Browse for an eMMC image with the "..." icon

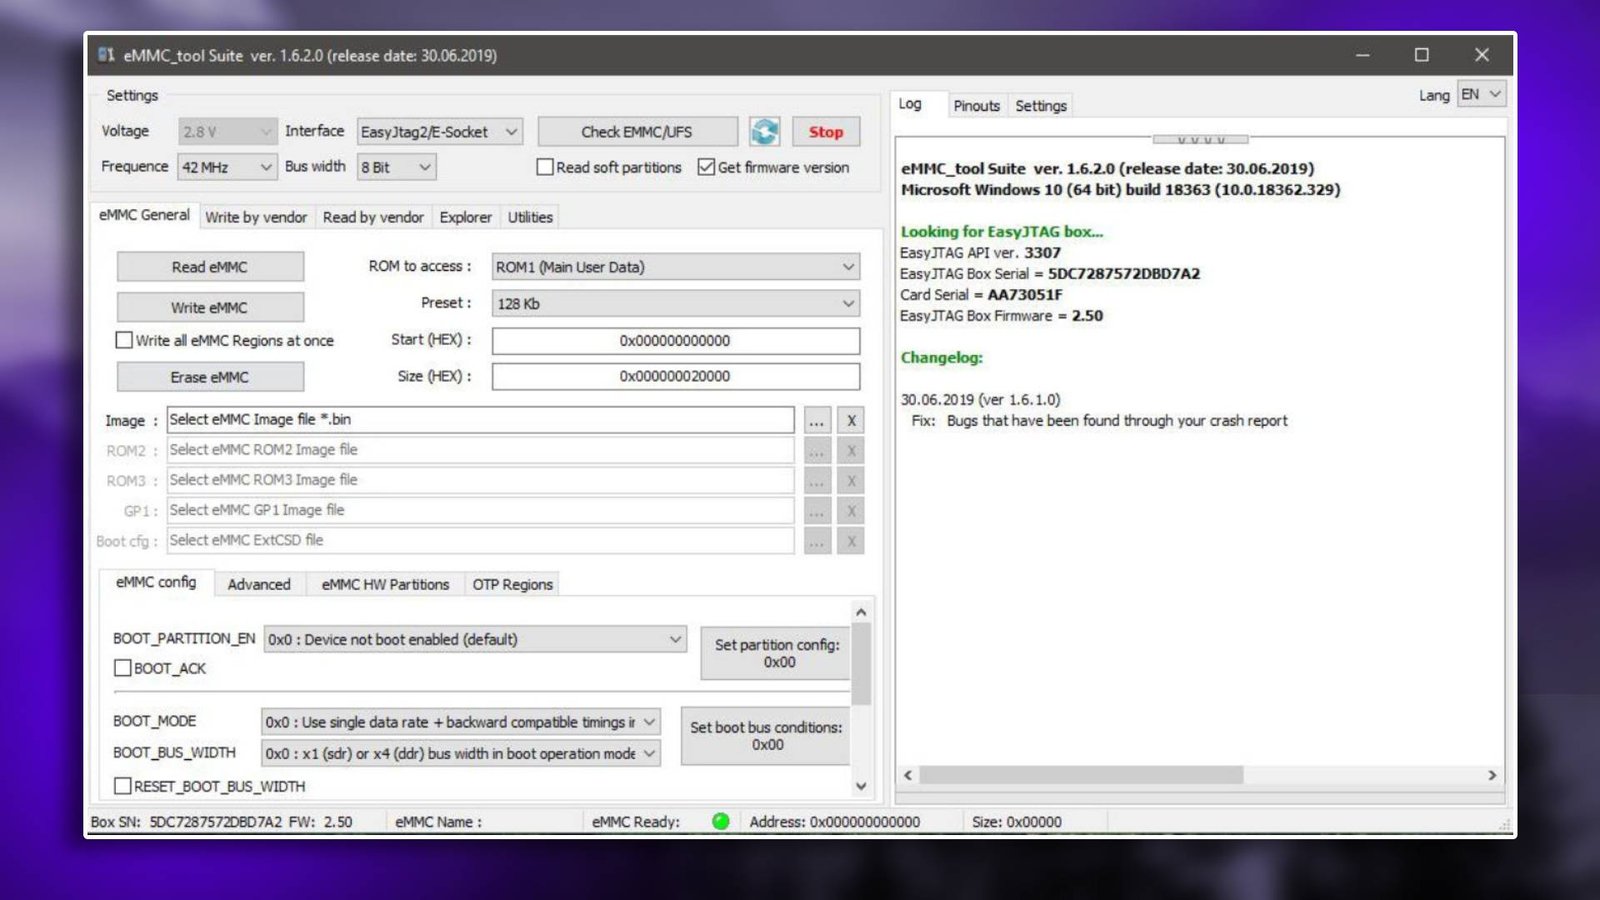817,420
